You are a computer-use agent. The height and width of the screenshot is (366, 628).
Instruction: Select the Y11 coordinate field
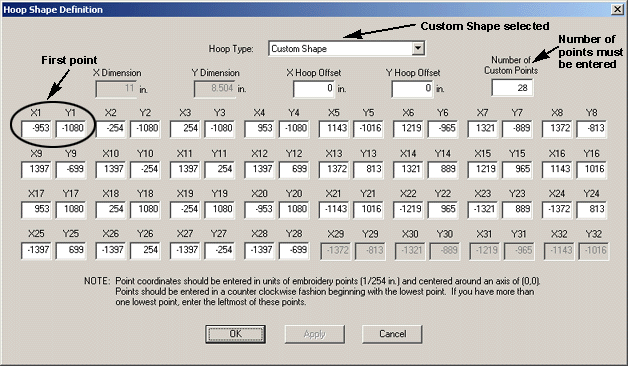(220, 170)
